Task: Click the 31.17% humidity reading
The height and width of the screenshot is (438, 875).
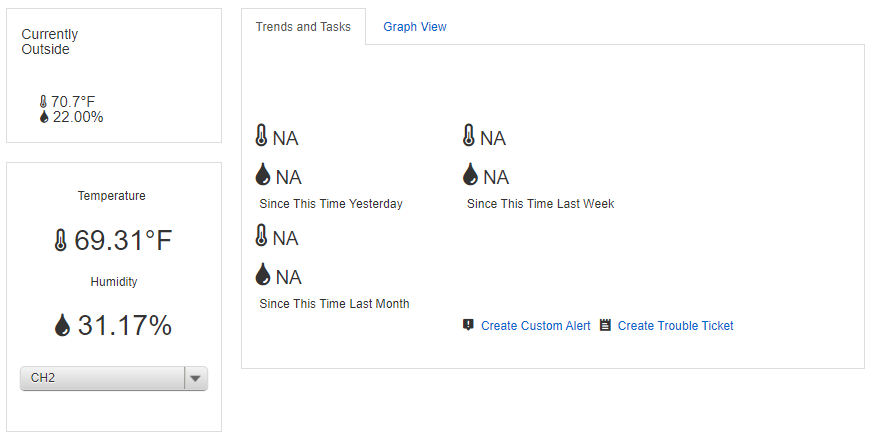Action: point(124,325)
